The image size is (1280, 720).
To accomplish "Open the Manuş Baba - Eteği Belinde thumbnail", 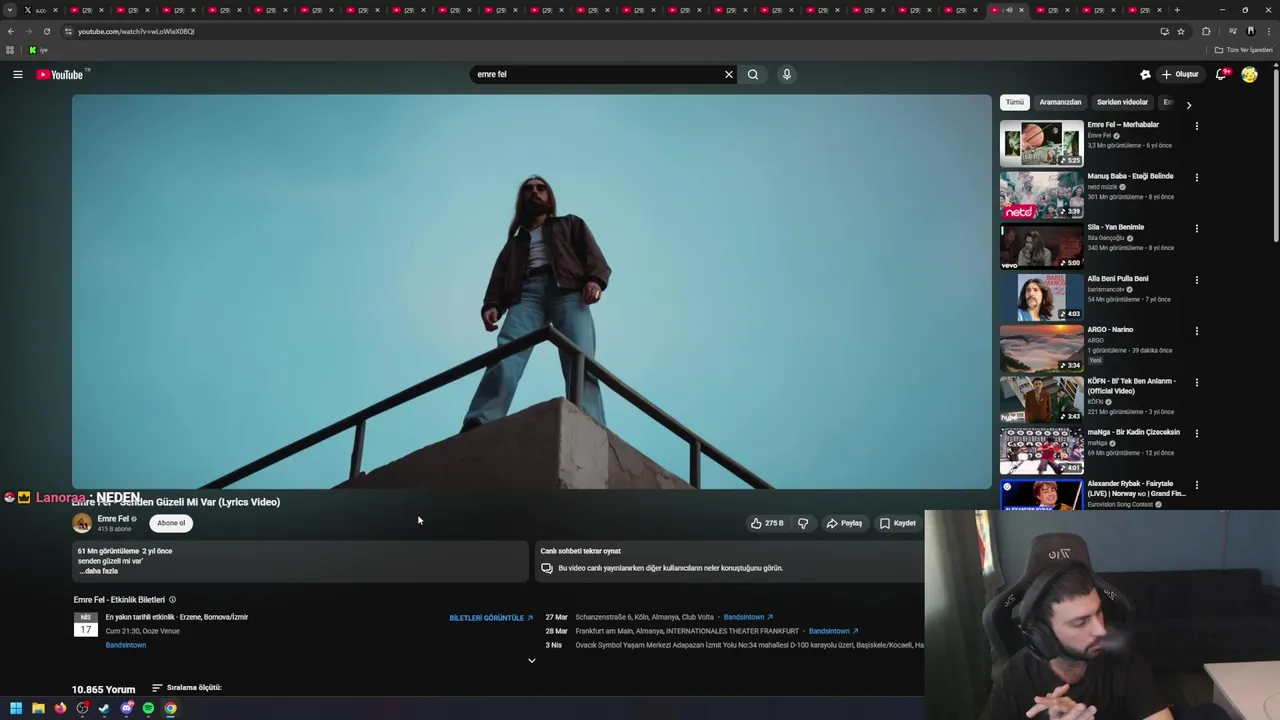I will 1041,195.
